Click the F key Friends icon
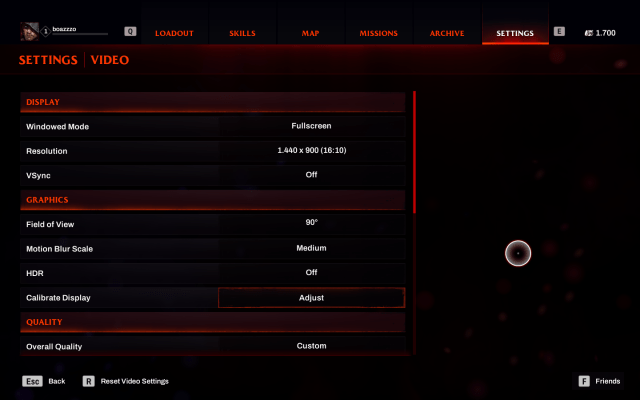 pyautogui.click(x=584, y=381)
